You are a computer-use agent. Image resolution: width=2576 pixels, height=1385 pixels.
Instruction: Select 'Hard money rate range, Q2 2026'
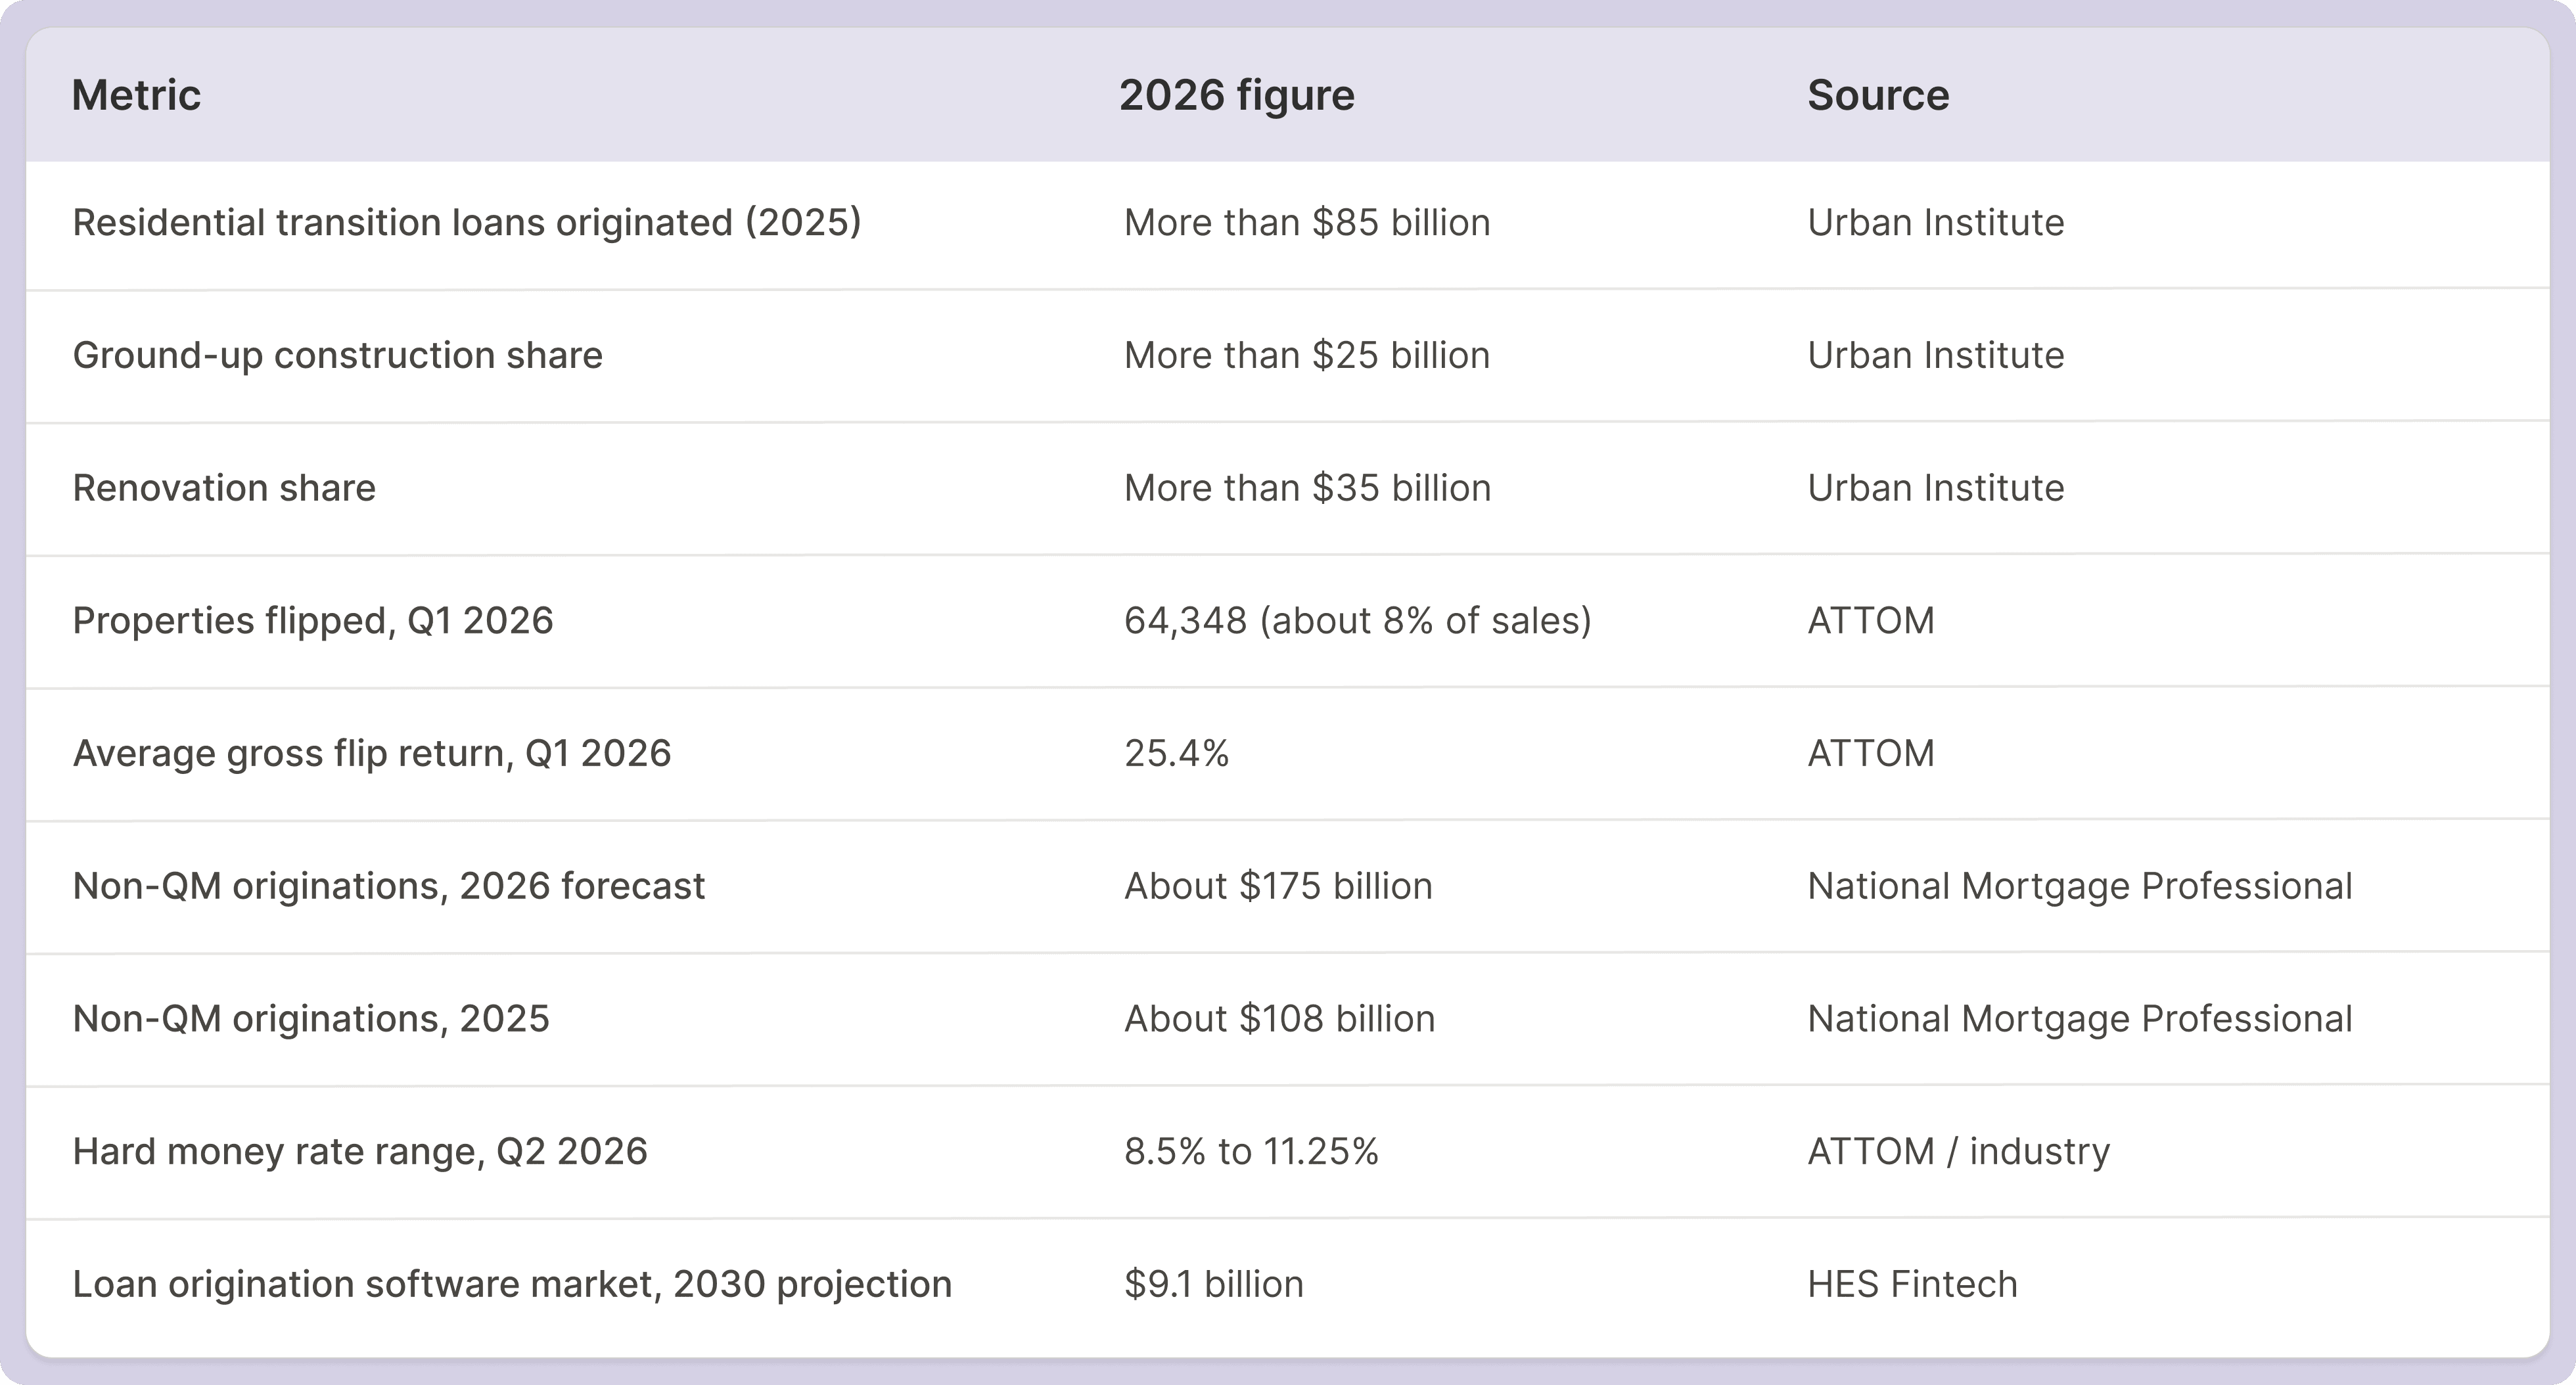point(360,1152)
